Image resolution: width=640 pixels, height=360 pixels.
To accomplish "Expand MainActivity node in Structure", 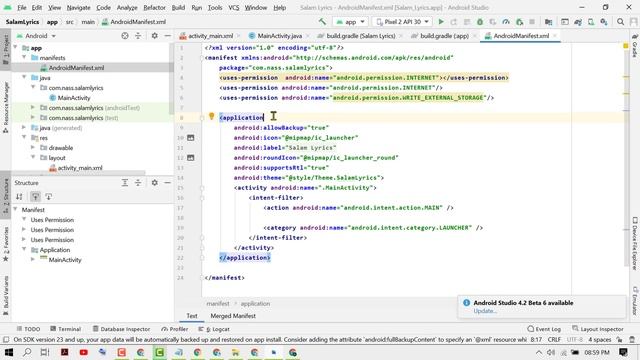I will click(33, 260).
